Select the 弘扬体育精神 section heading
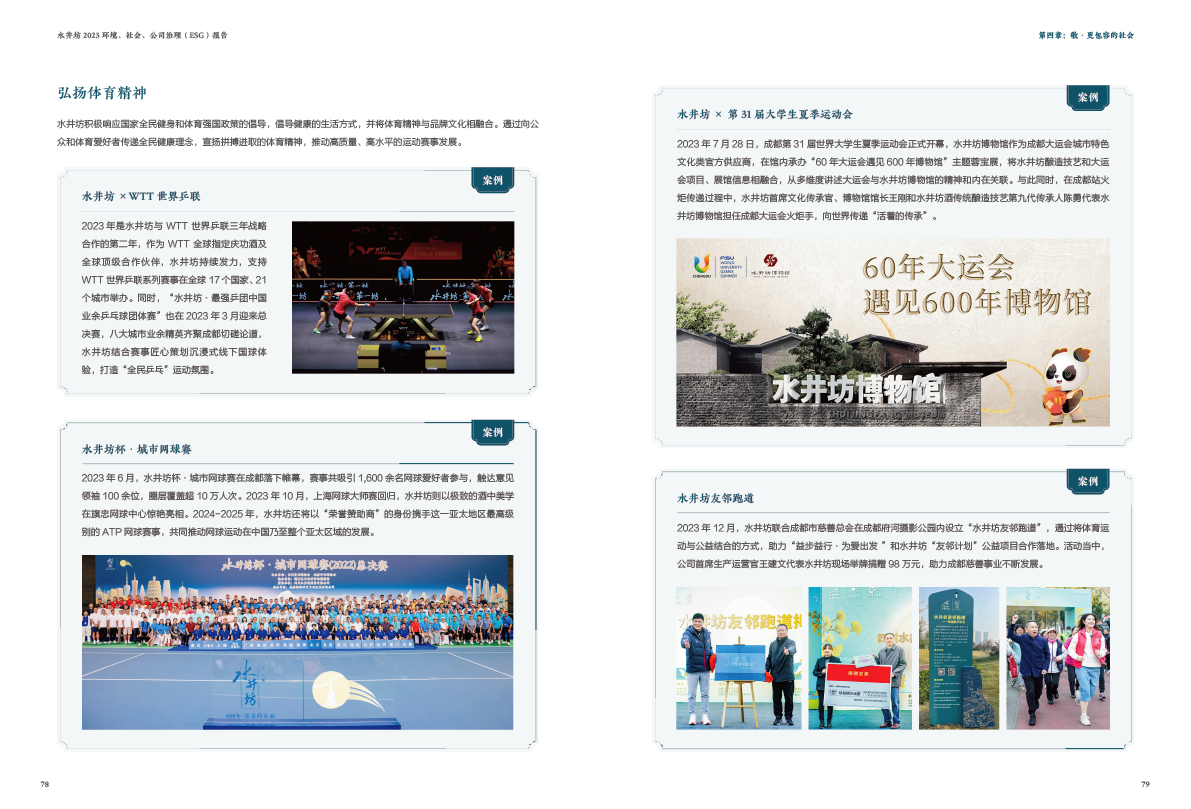This screenshot has height=809, width=1191. (x=102, y=93)
